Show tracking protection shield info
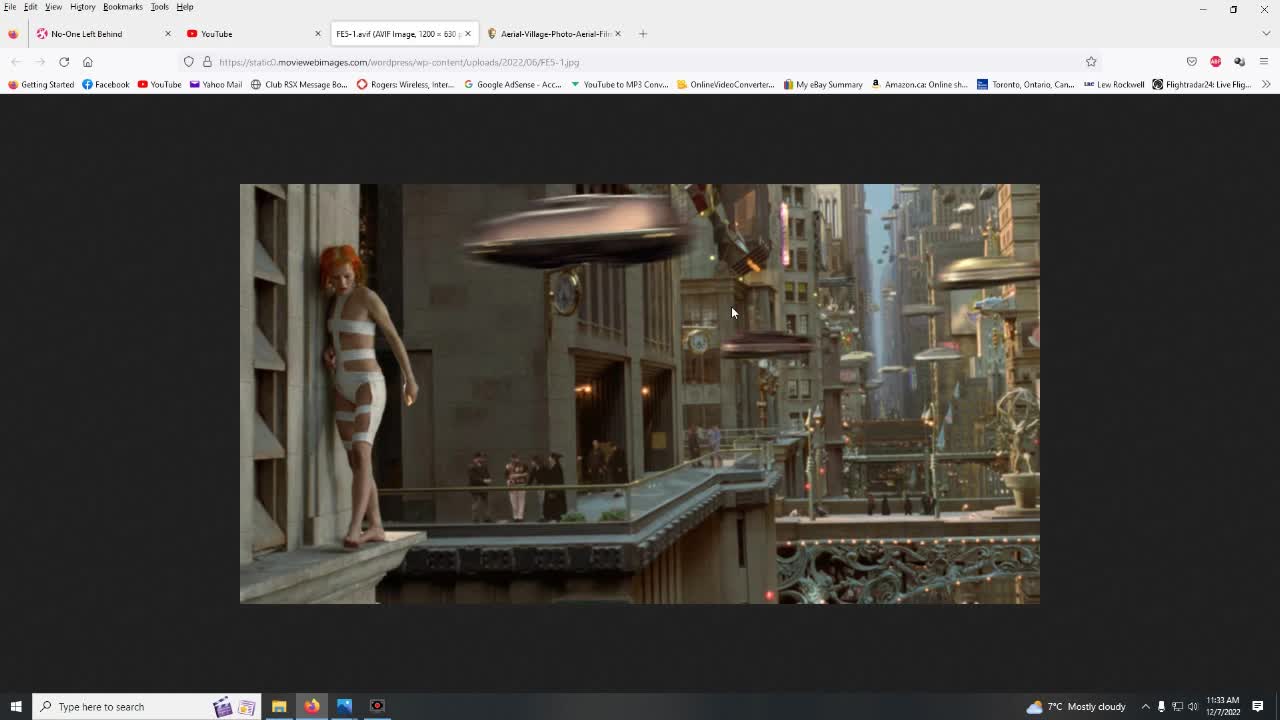1280x720 pixels. point(188,62)
